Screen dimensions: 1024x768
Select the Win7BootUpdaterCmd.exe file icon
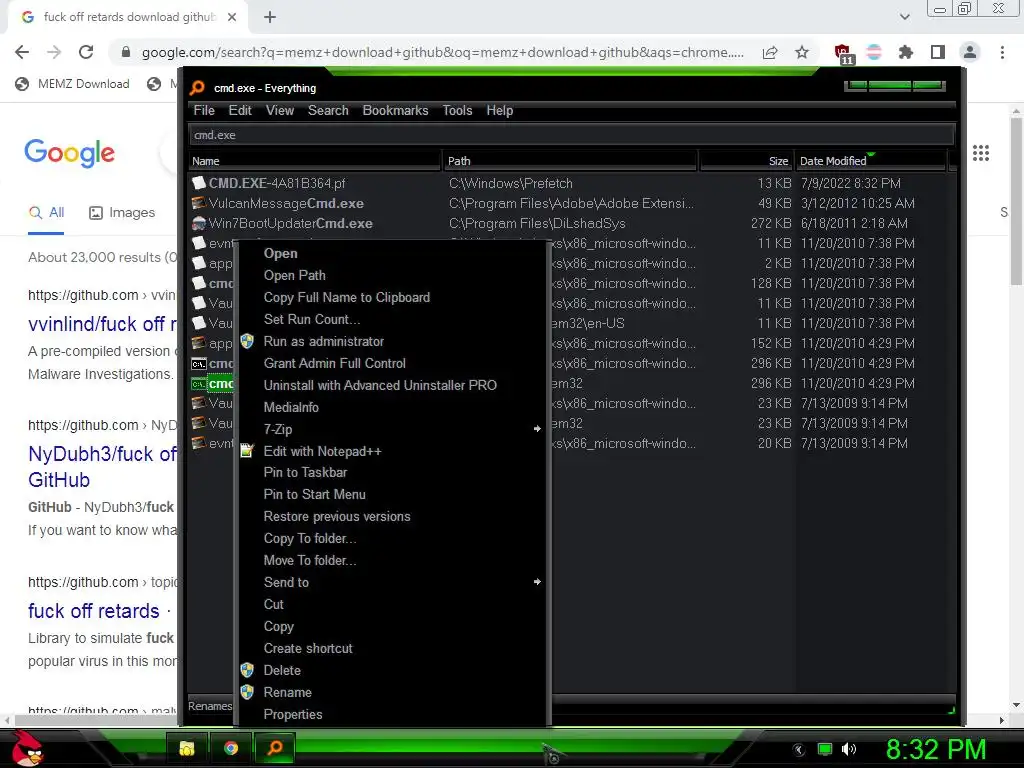point(199,223)
